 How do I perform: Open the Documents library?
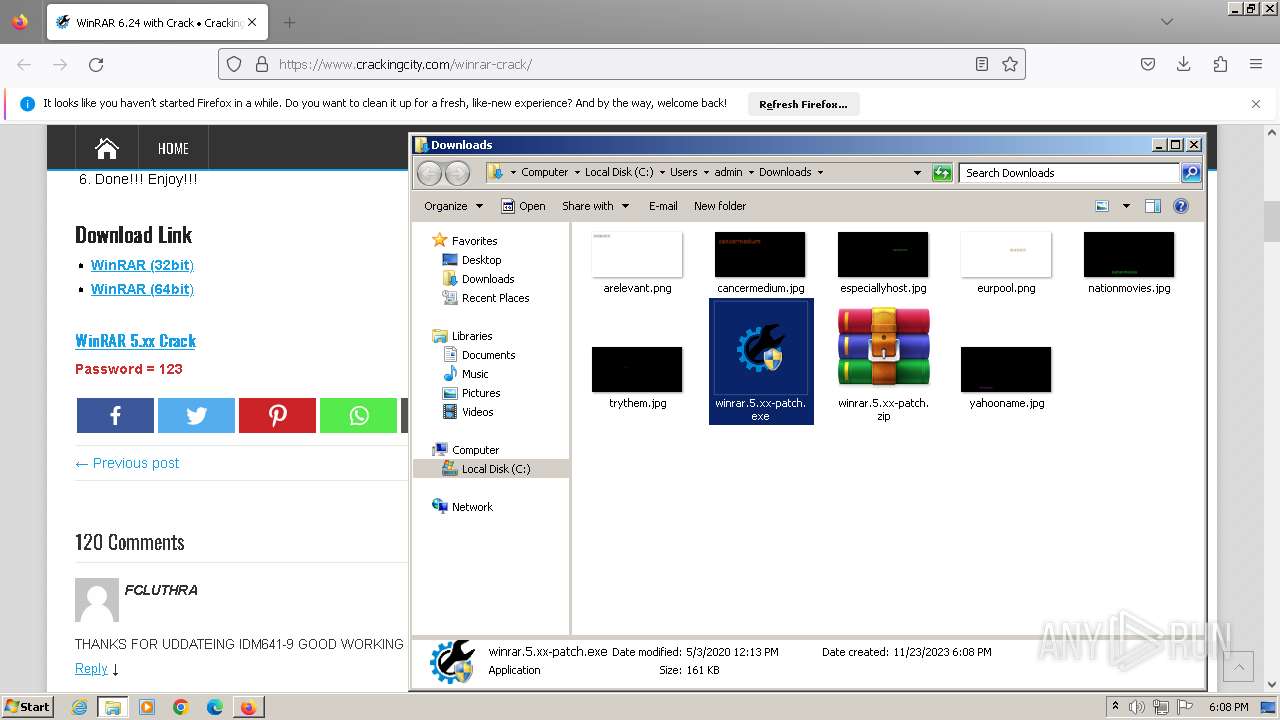488,355
